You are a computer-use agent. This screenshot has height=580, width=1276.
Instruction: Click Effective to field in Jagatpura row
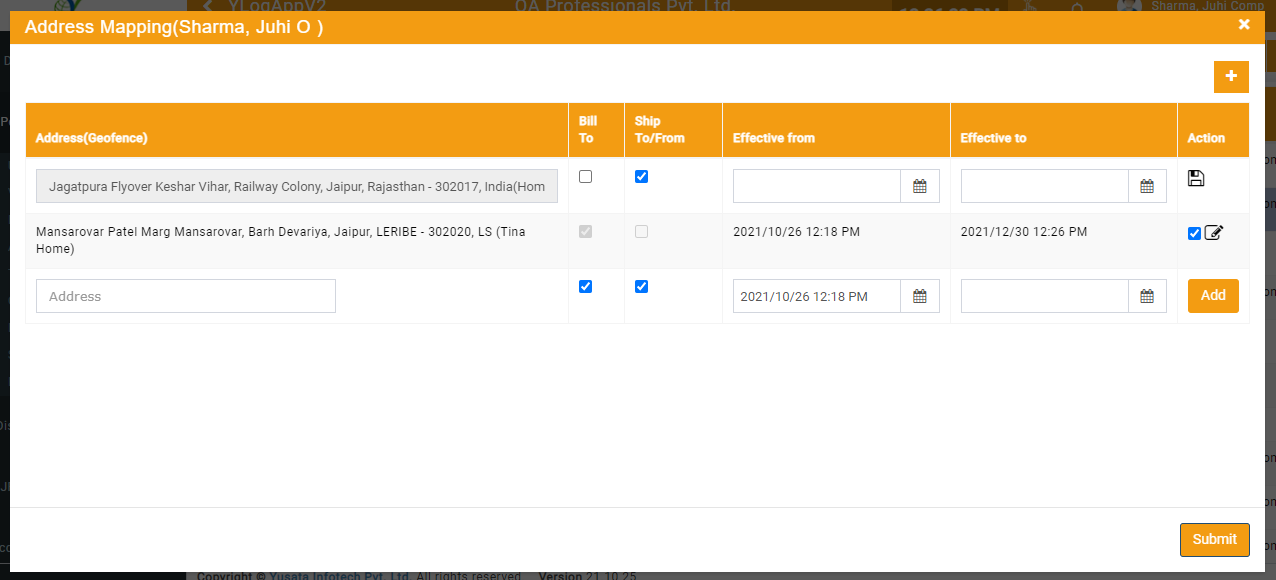point(1045,186)
